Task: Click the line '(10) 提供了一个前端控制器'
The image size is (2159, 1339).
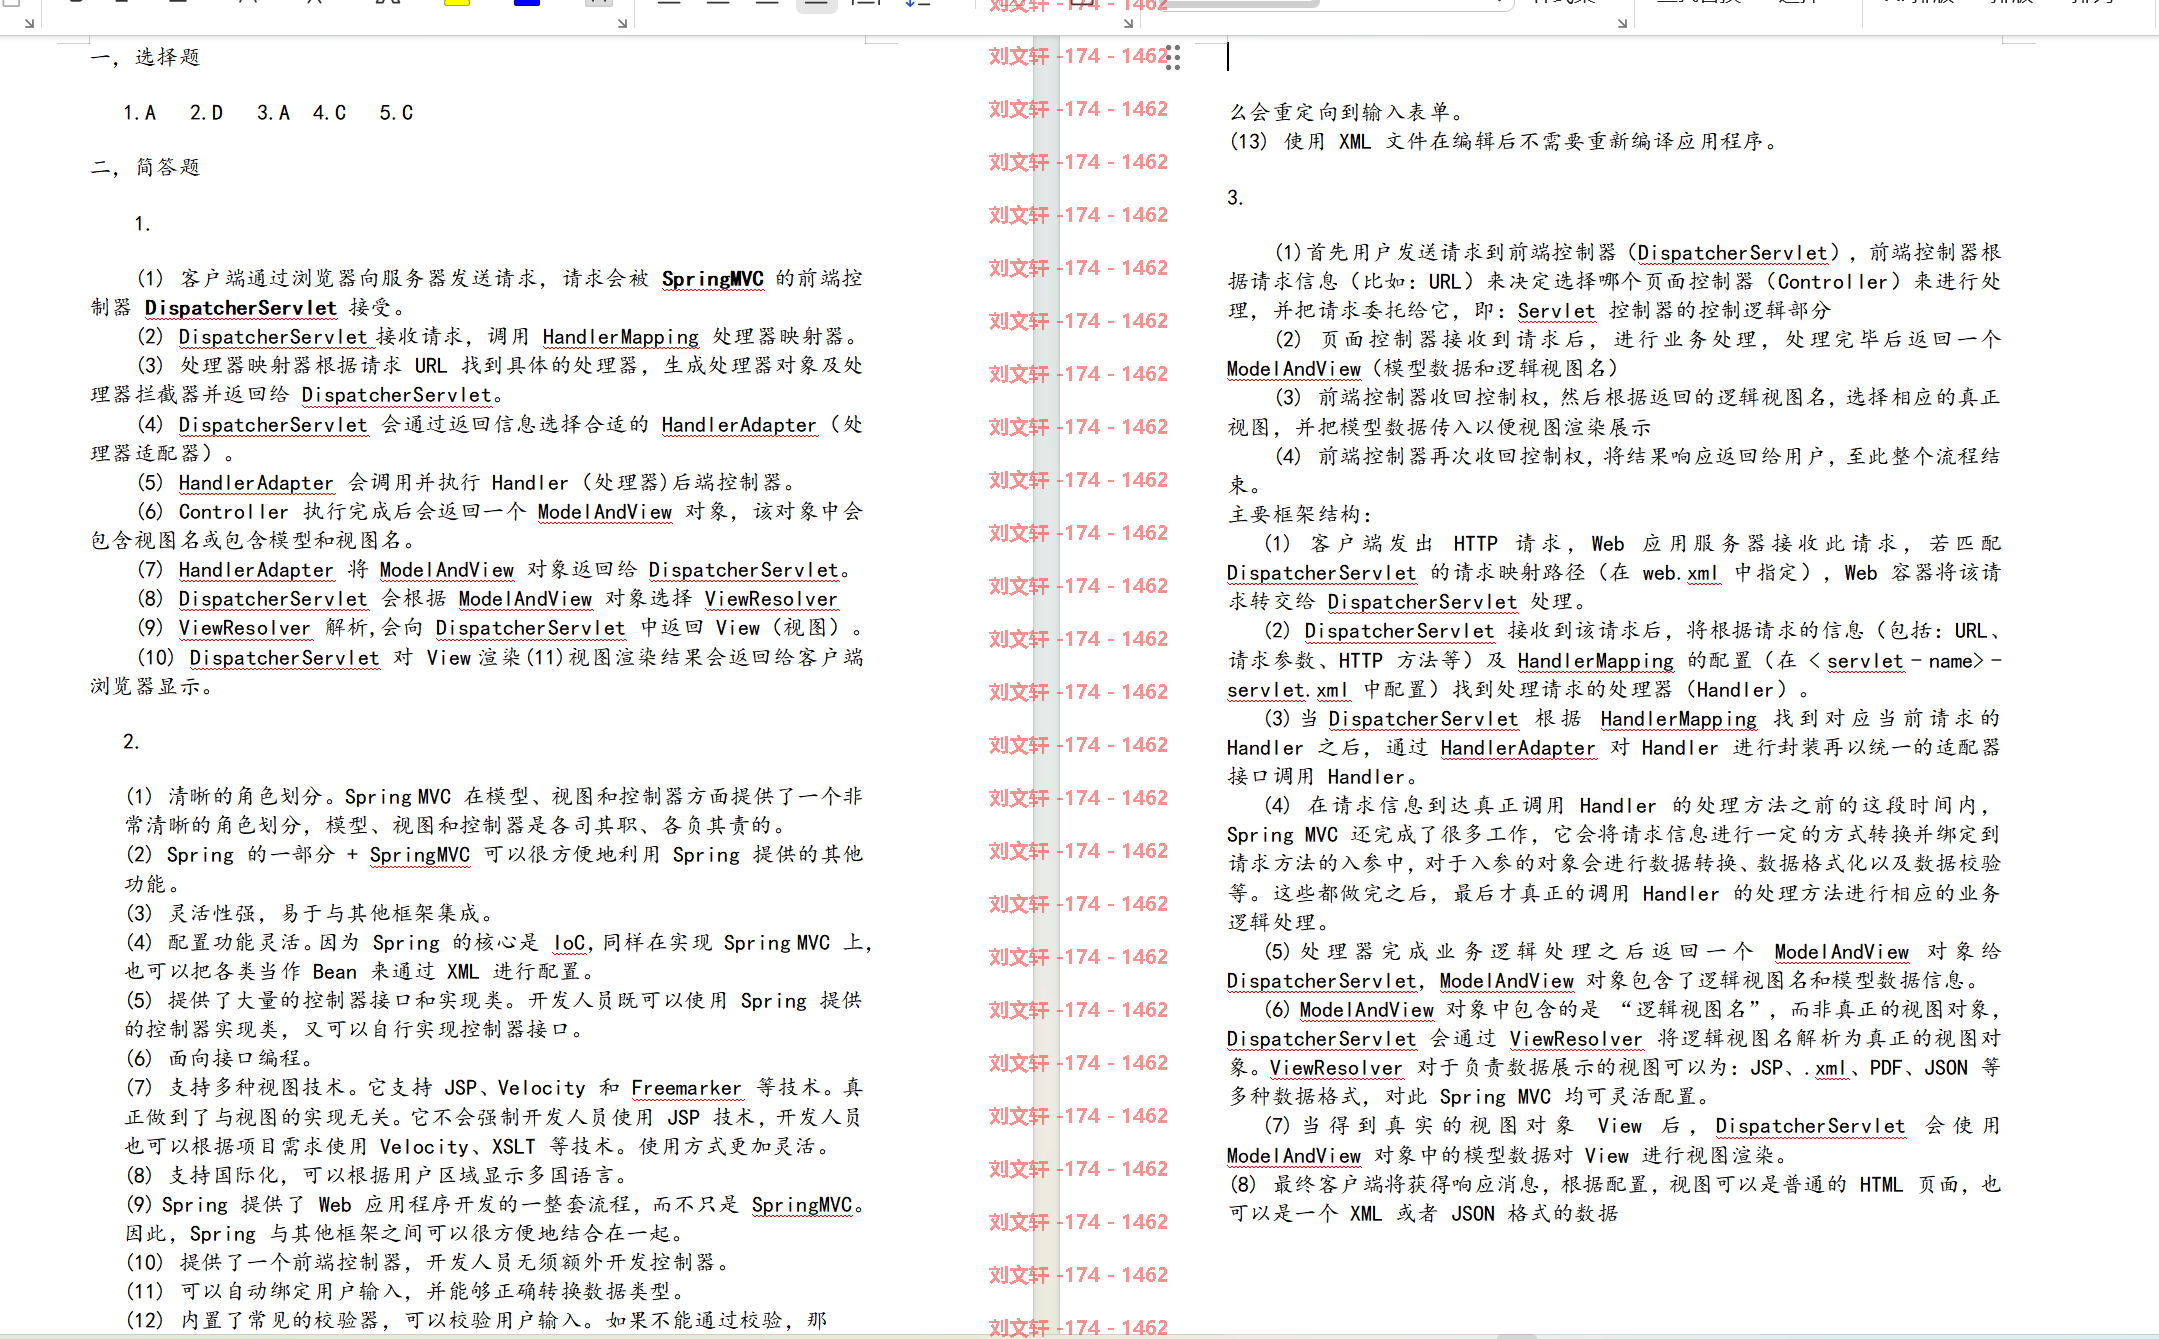Action: point(428,1263)
